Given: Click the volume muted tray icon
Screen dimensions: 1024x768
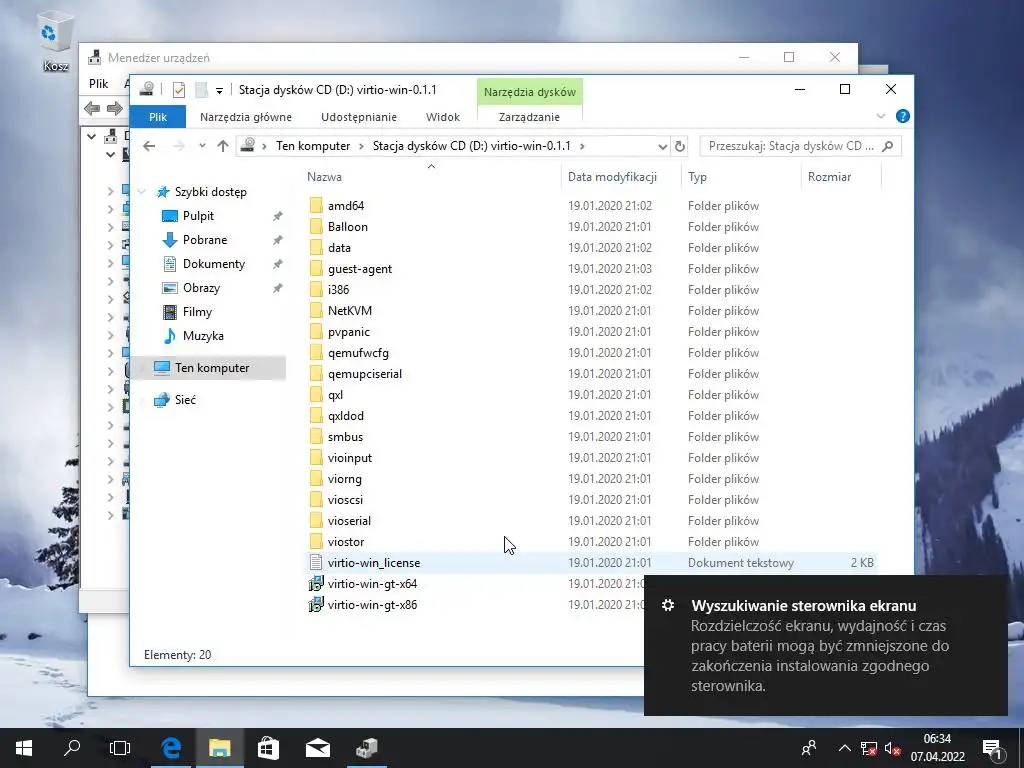Looking at the screenshot, I should (892, 749).
